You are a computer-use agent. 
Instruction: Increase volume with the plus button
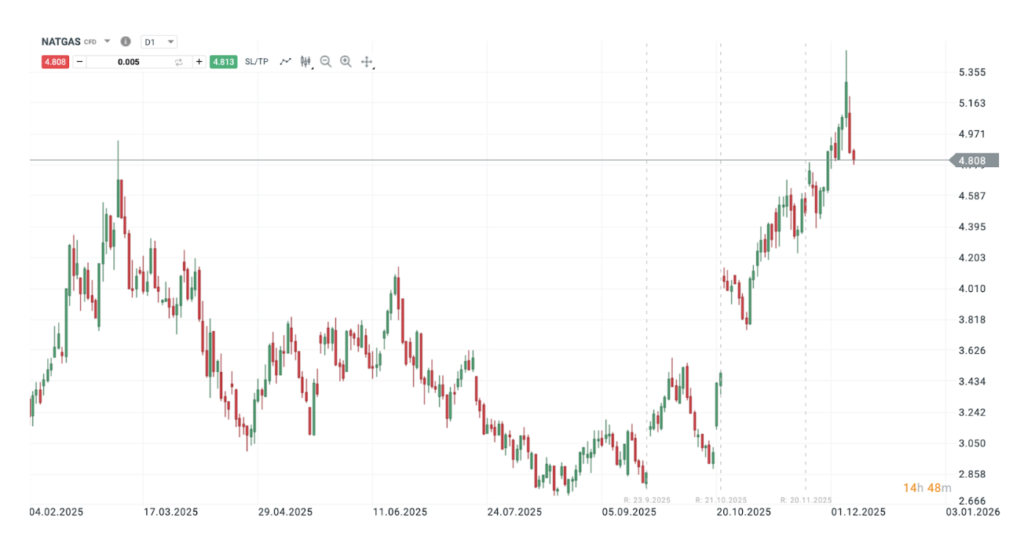coord(199,62)
